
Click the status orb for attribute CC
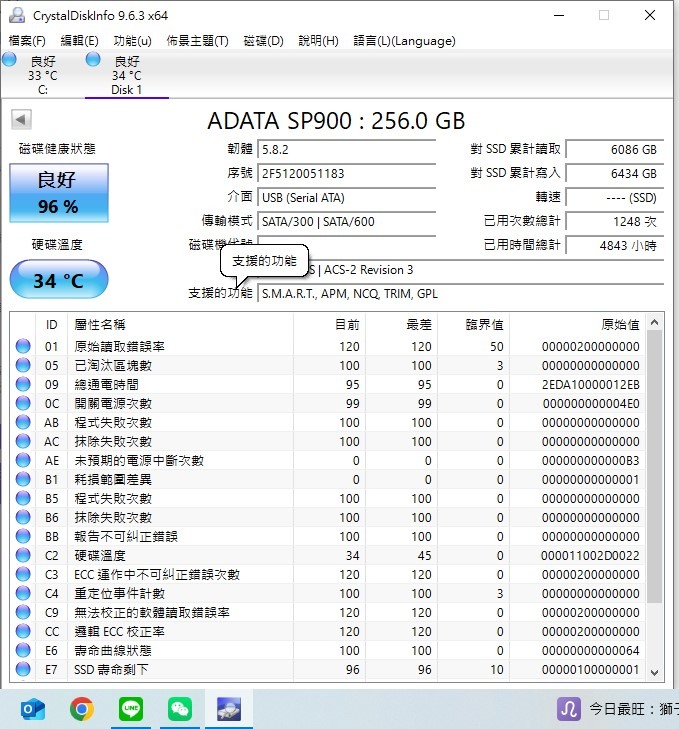(23, 631)
